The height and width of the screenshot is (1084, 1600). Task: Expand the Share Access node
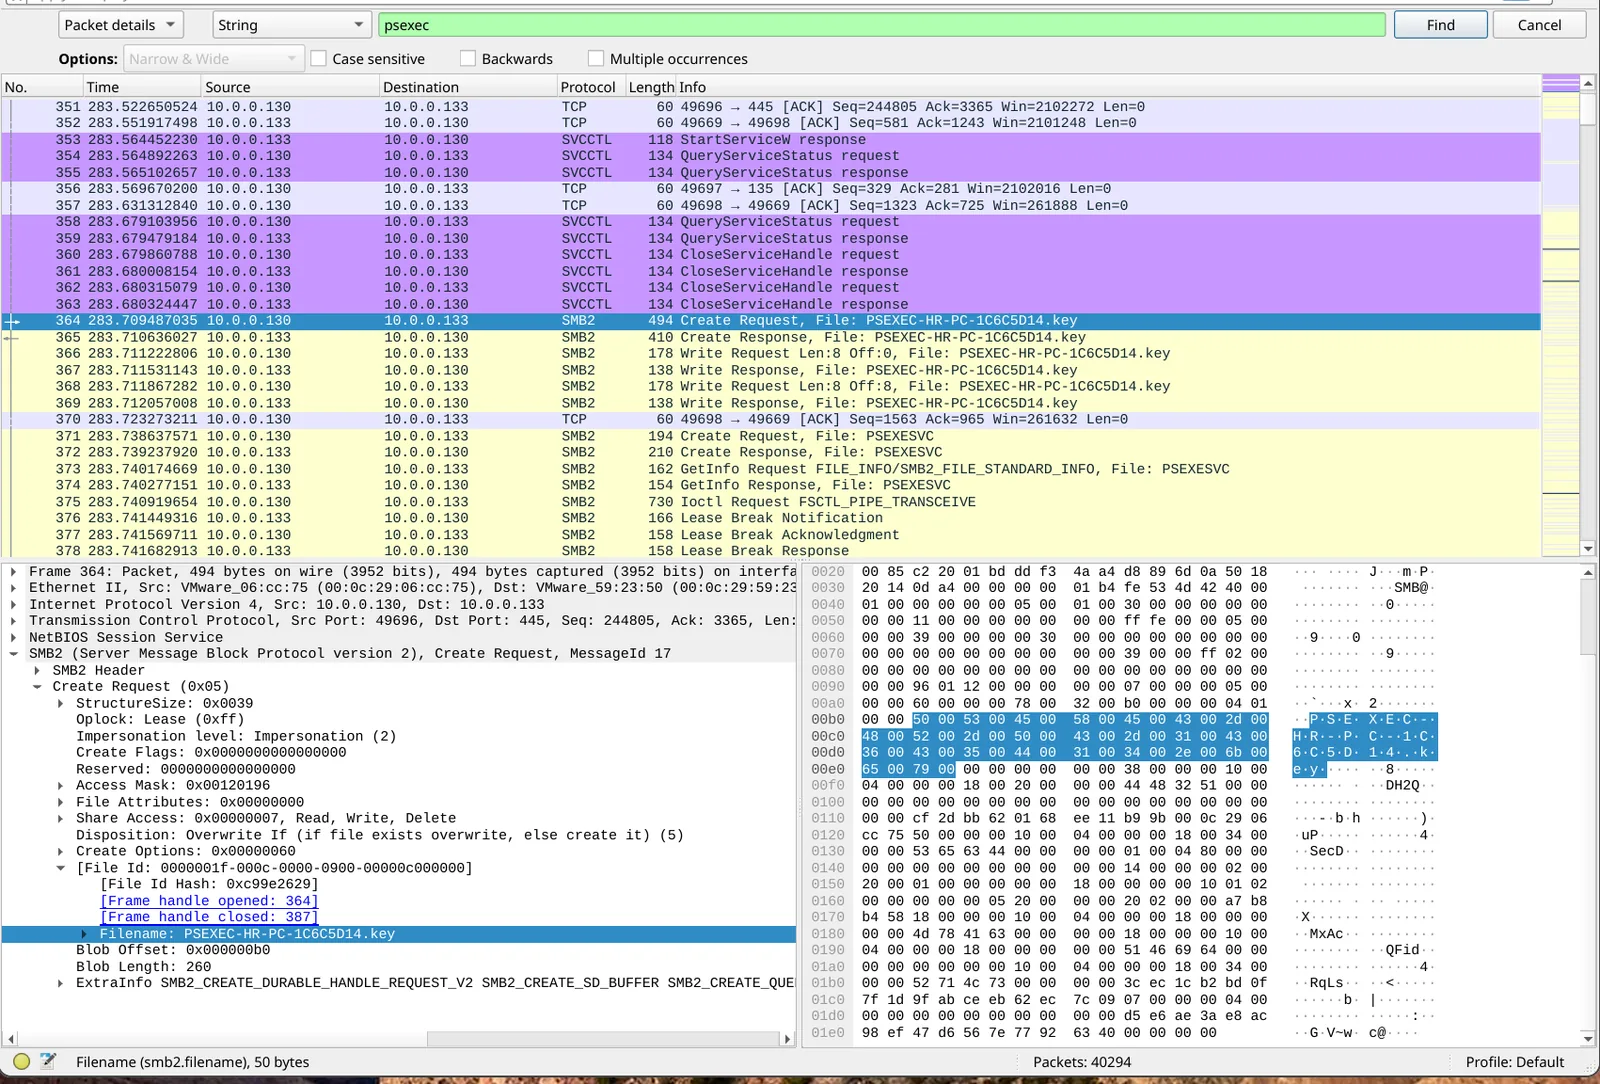pos(61,819)
